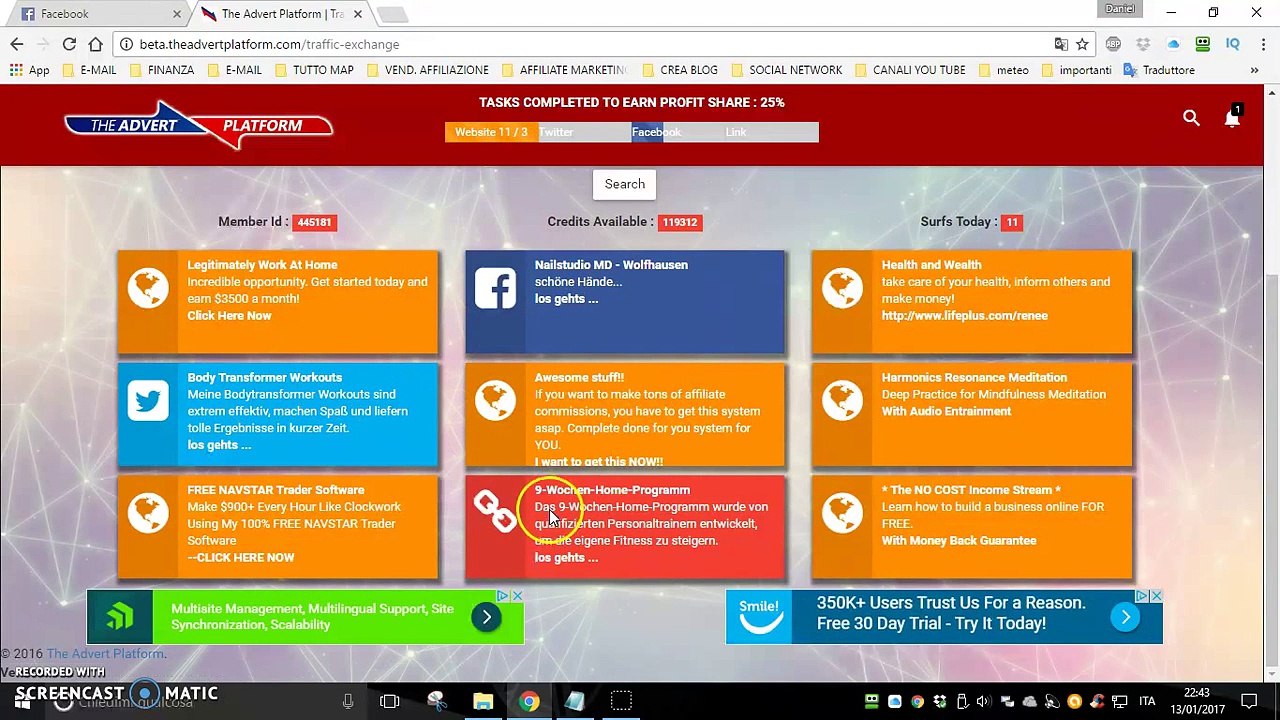Close the Facebook browser tab

[177, 14]
